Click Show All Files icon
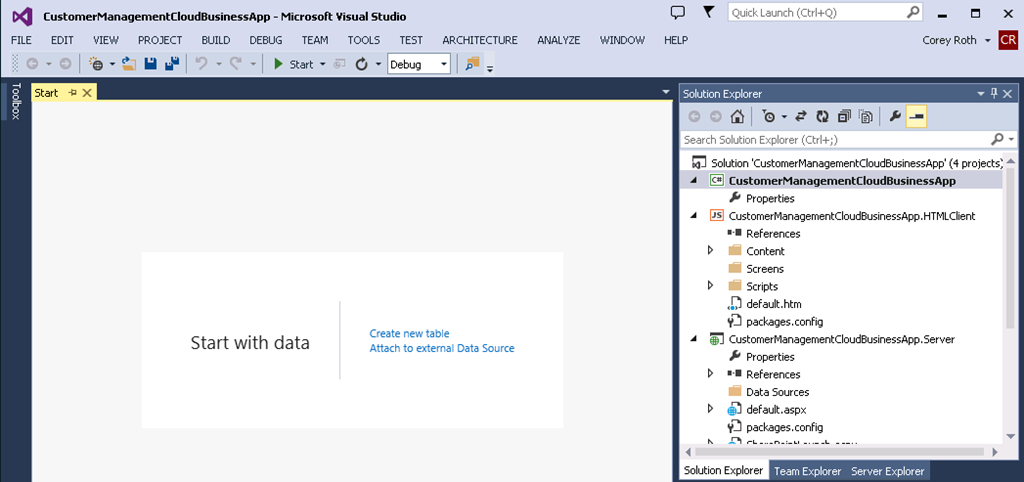 (866, 117)
